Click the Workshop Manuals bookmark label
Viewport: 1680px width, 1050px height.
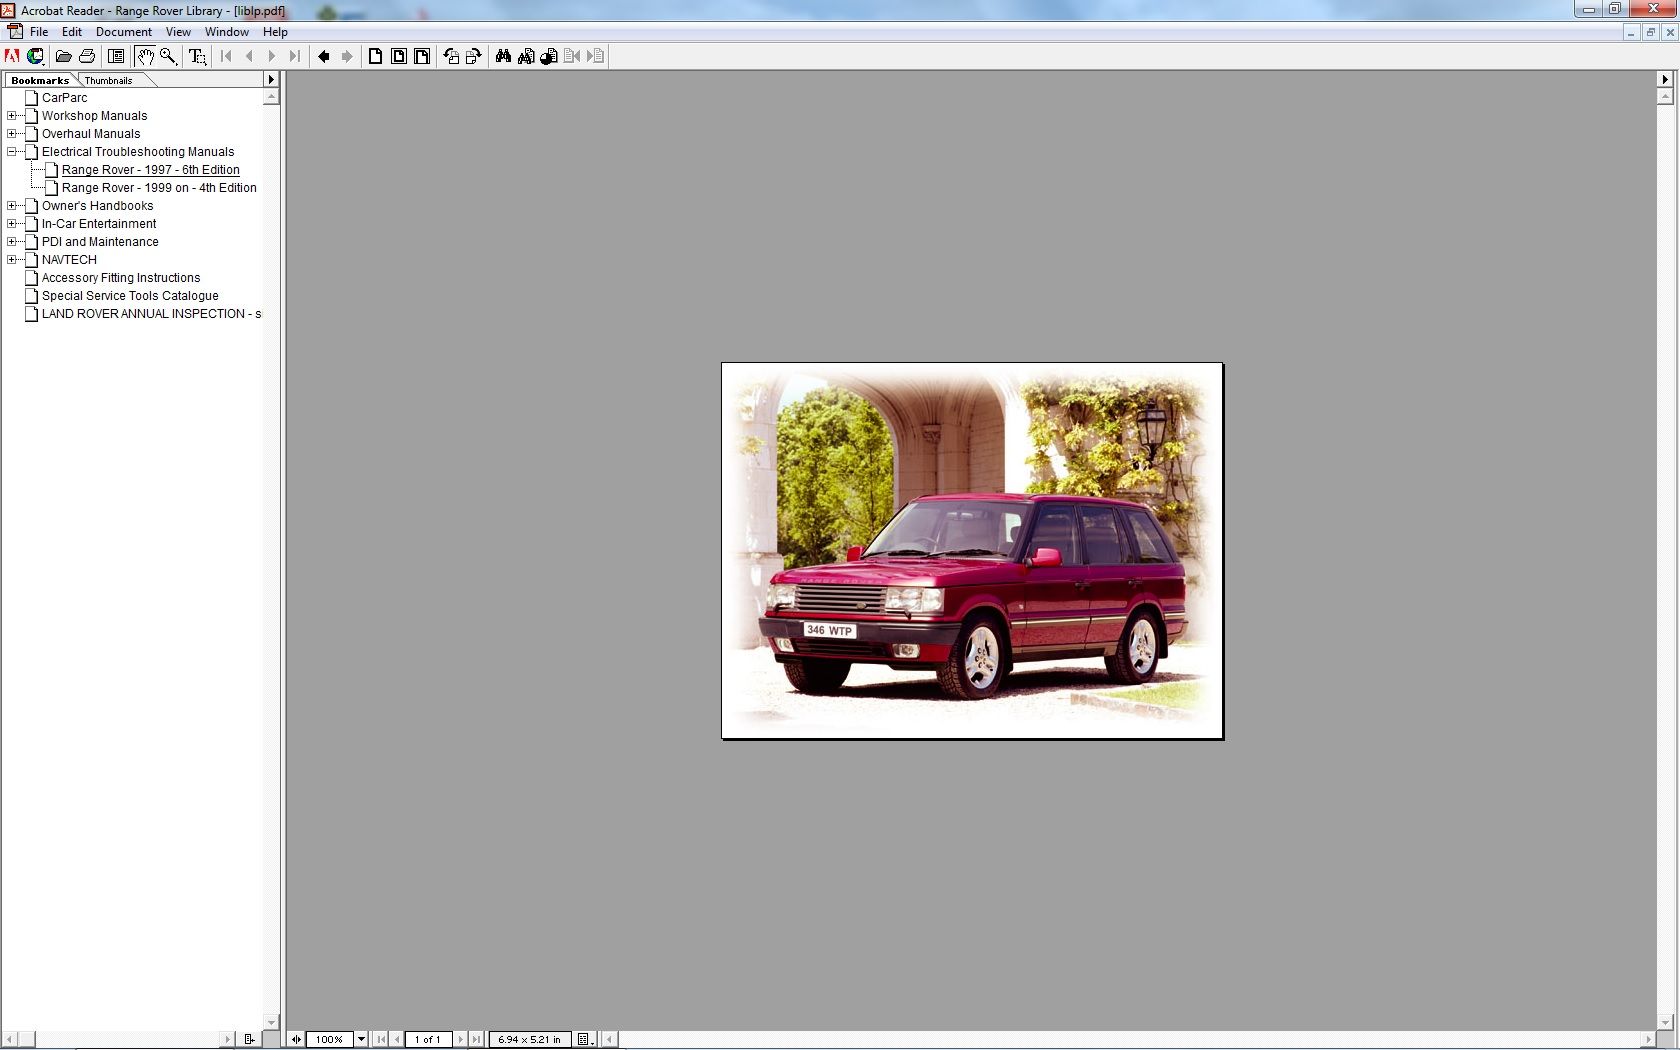click(95, 116)
